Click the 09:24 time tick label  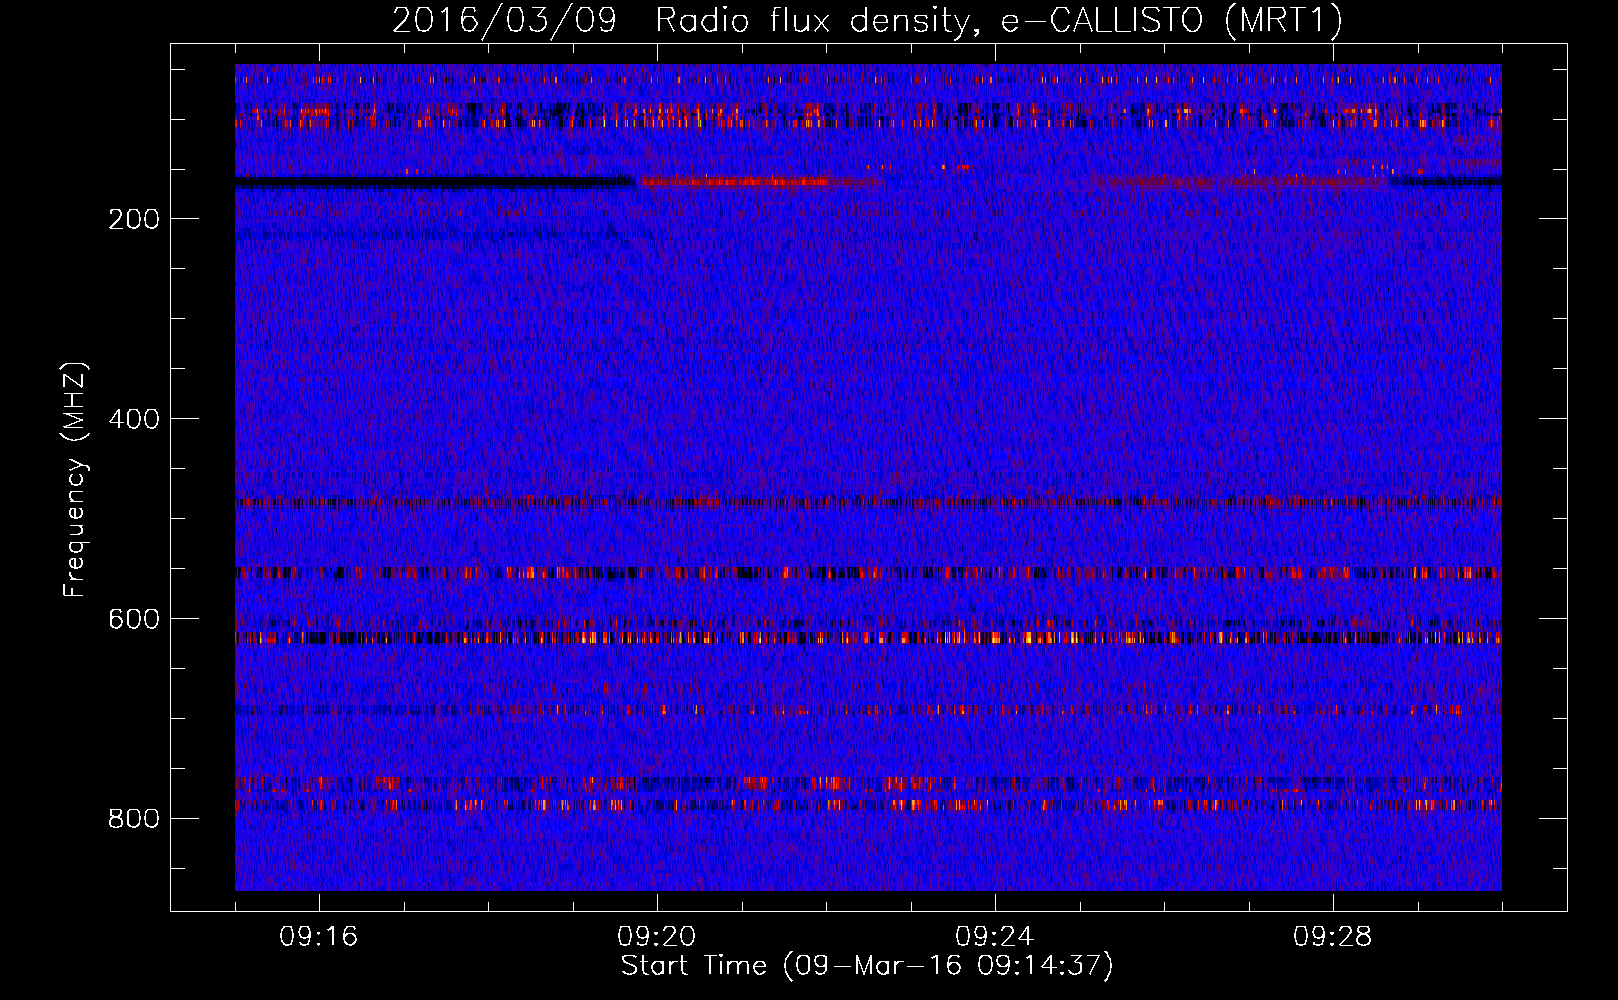click(x=995, y=937)
